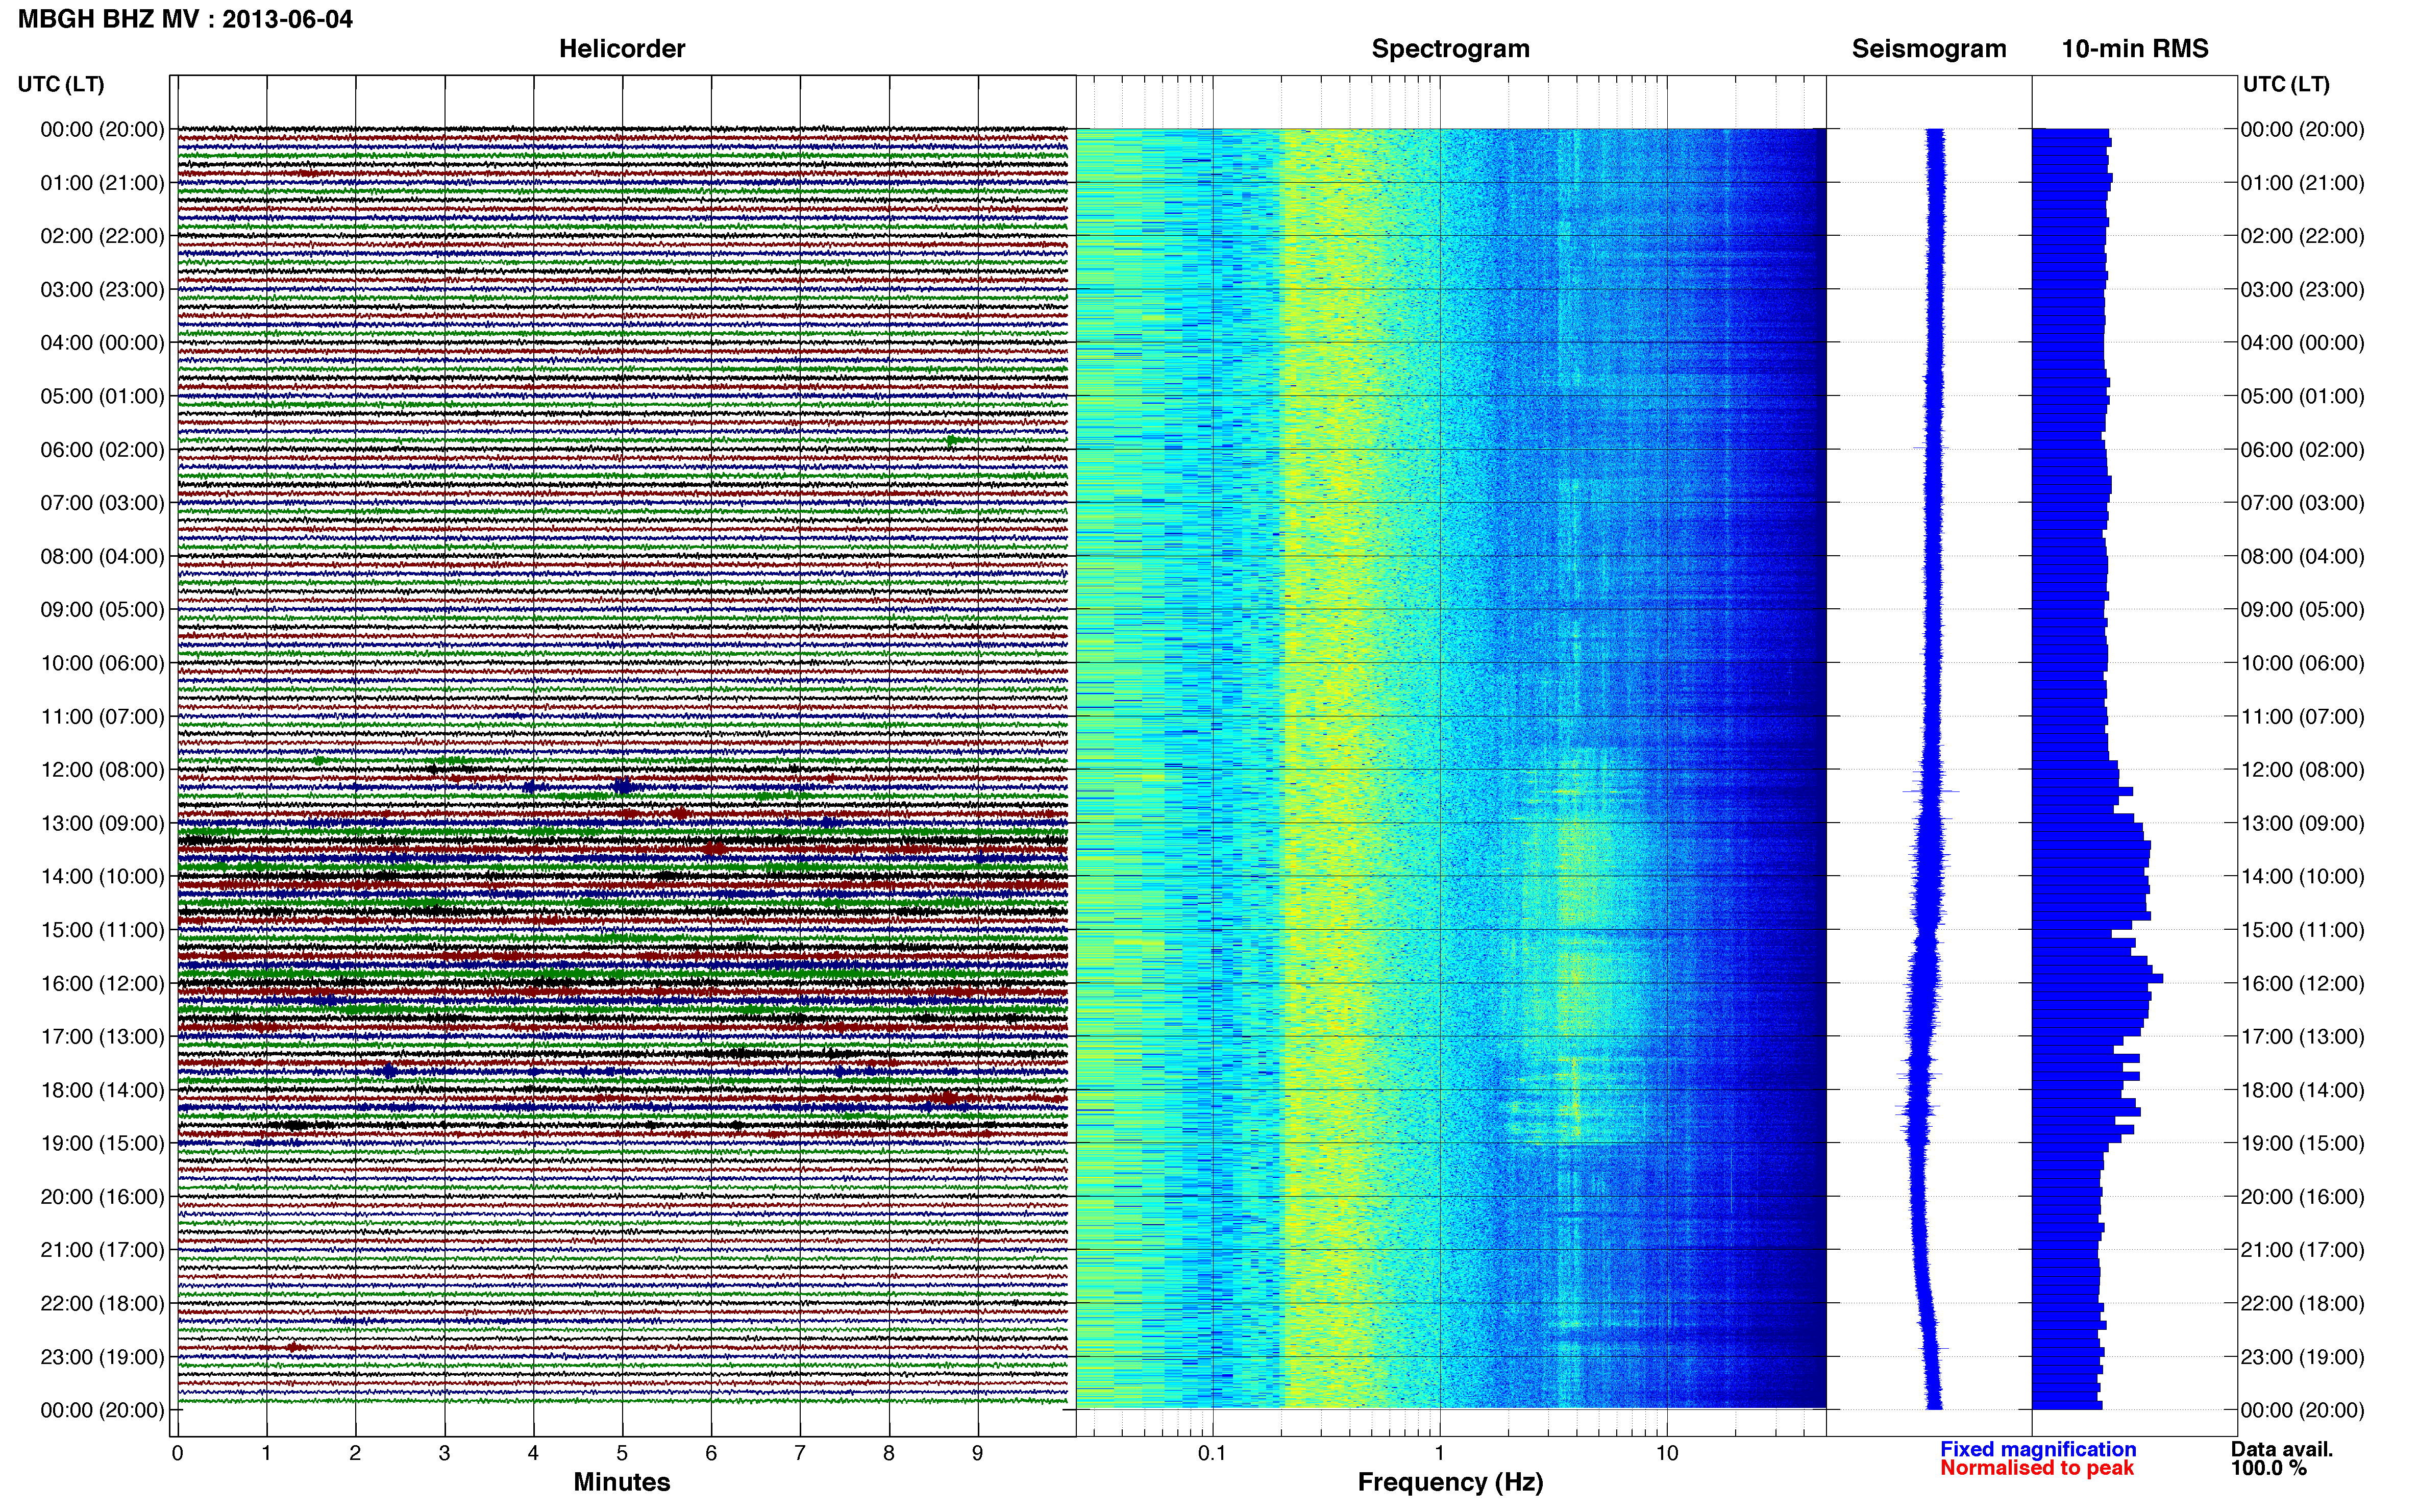Image resolution: width=2419 pixels, height=1512 pixels.
Task: Select the '1' frequency axis tick label
Action: point(1439,1454)
